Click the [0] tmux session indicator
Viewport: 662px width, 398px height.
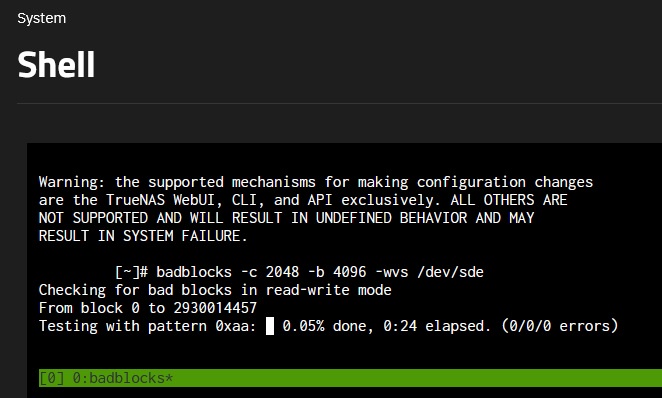51,378
